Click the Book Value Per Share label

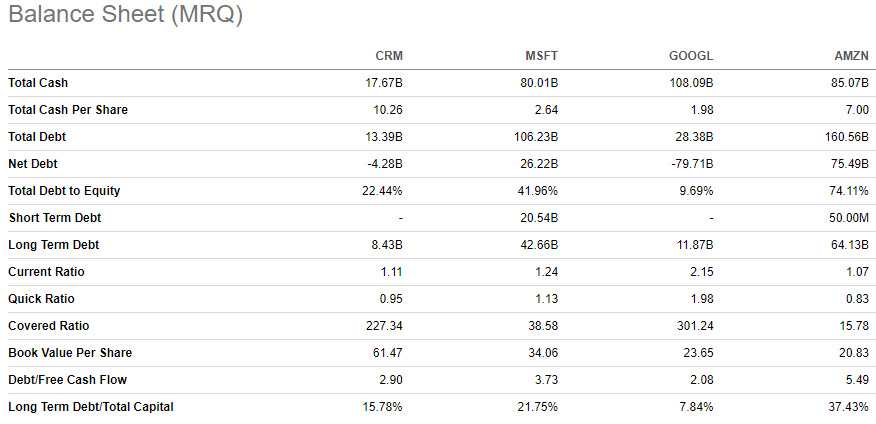click(x=70, y=352)
